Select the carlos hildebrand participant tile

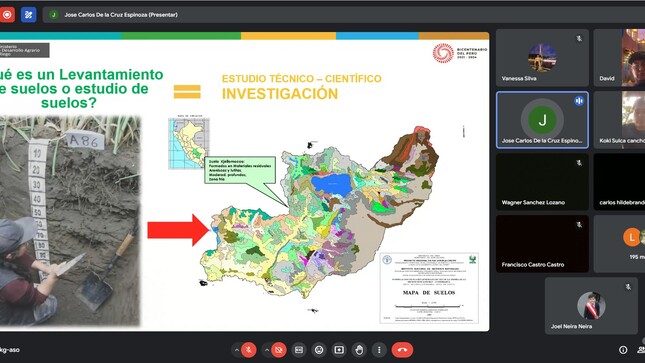point(619,182)
